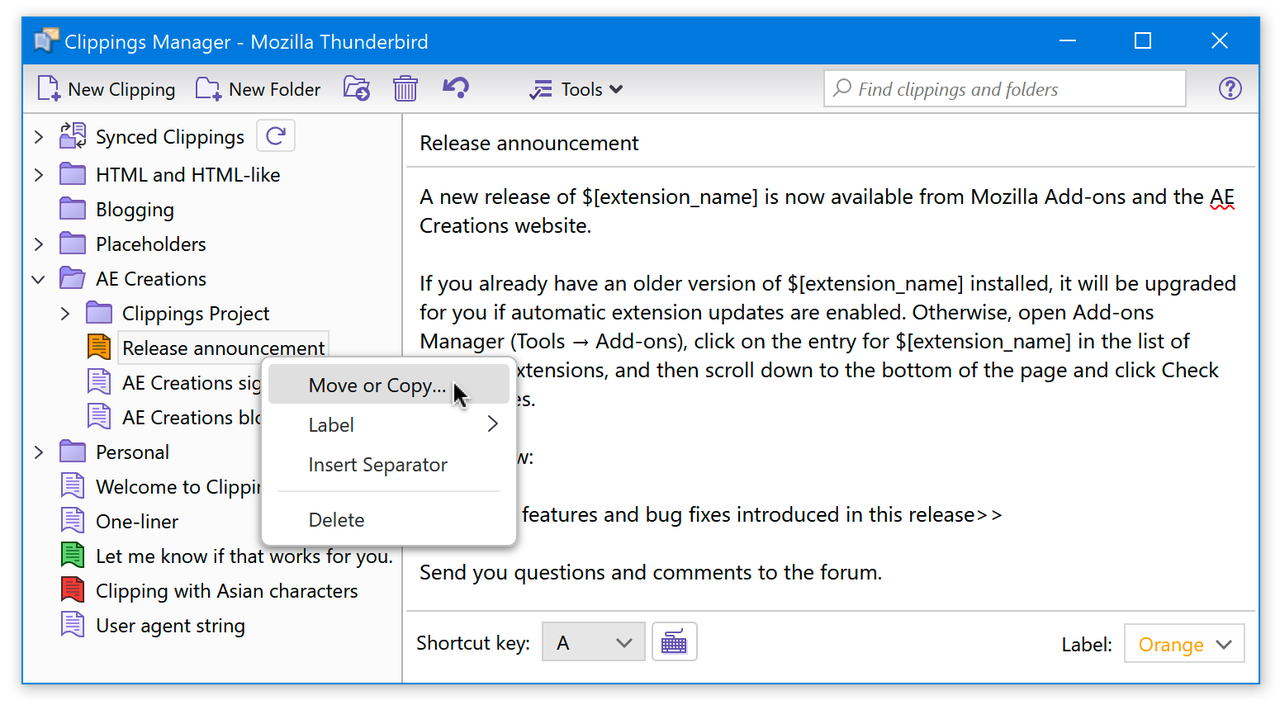Select the One-liner clipping
The width and height of the screenshot is (1280, 705).
click(x=137, y=522)
